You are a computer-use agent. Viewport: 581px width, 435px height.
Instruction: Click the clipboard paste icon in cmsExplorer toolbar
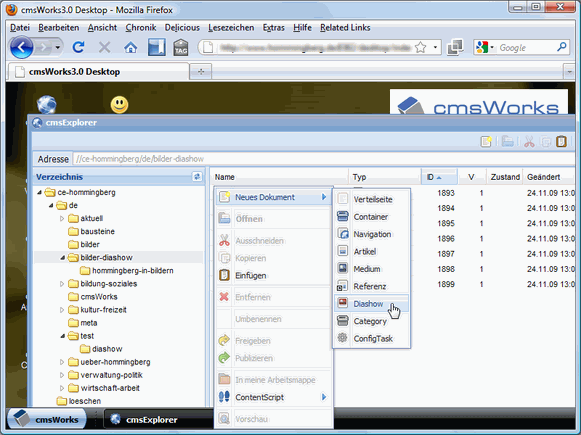click(x=561, y=142)
